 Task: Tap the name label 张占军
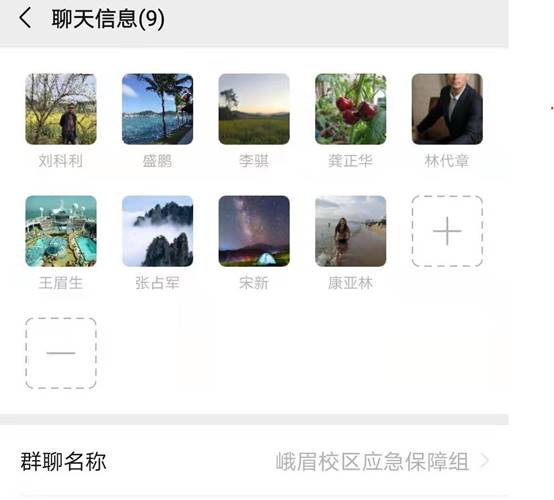click(x=157, y=283)
